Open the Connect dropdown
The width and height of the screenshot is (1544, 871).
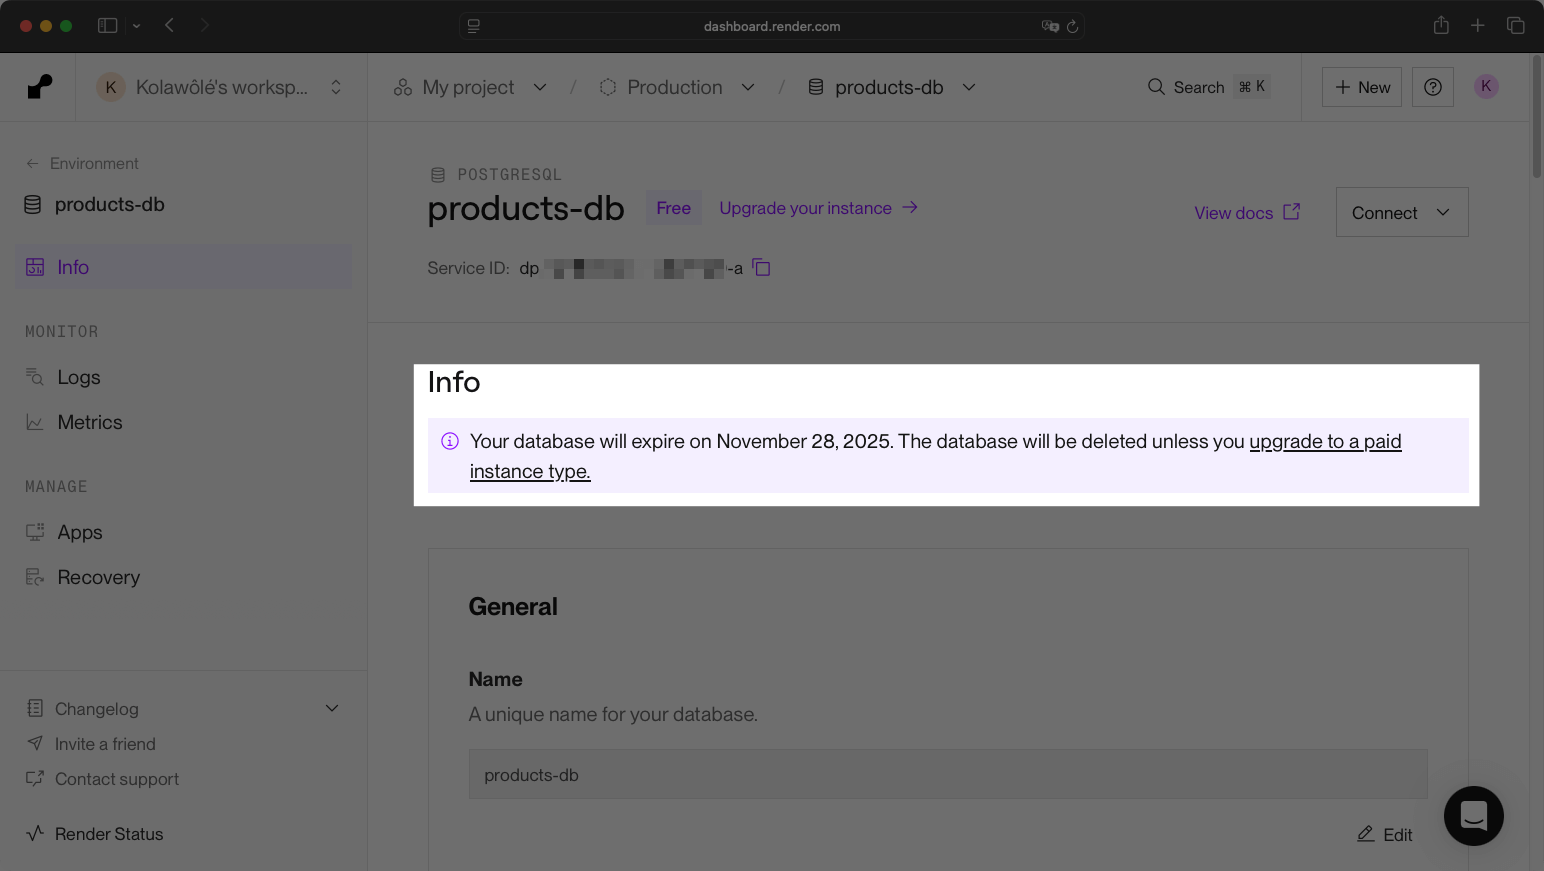click(1401, 212)
